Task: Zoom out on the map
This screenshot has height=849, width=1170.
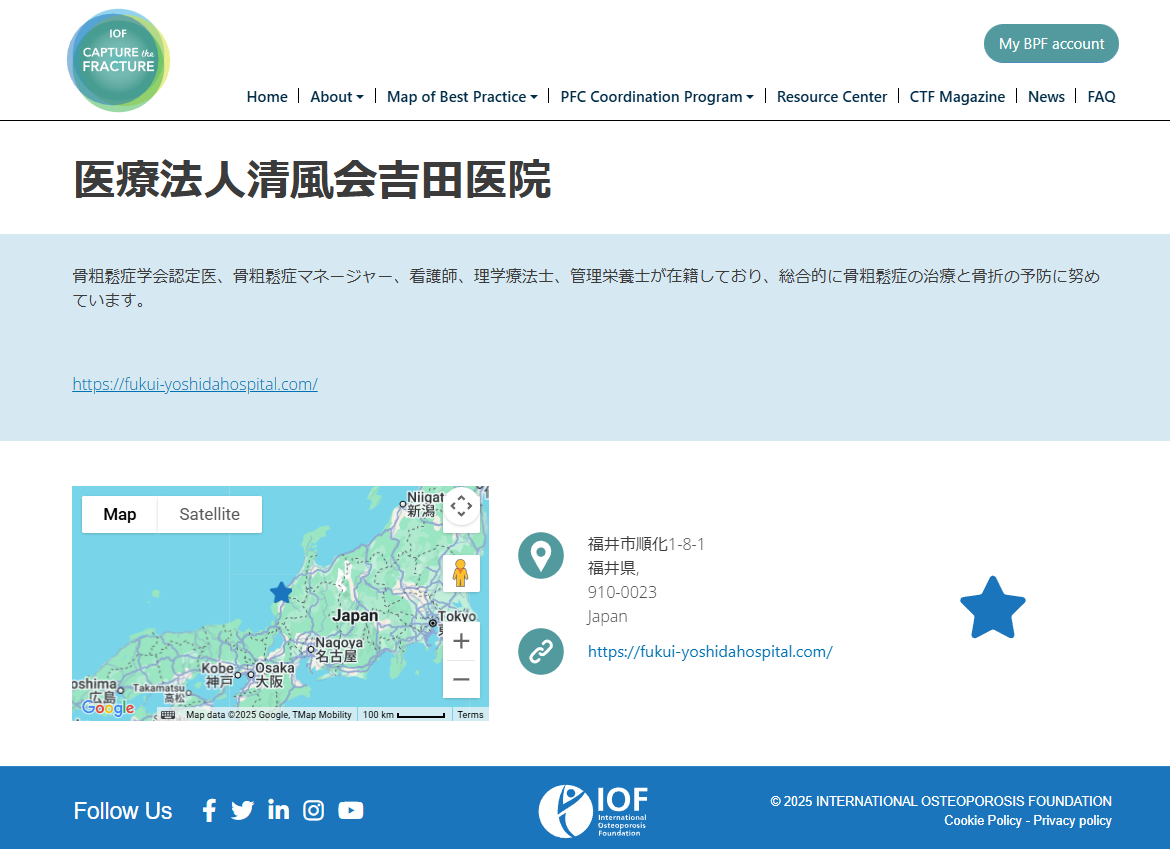Action: [x=461, y=680]
